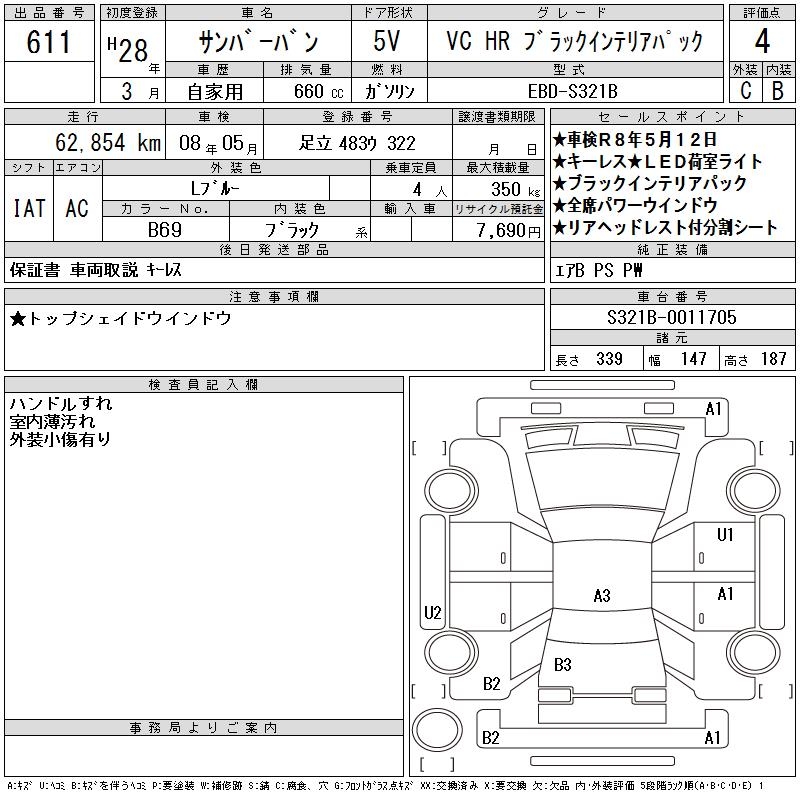The image size is (800, 800).
Task: Click exterior color Lブルー
Action: [215, 189]
